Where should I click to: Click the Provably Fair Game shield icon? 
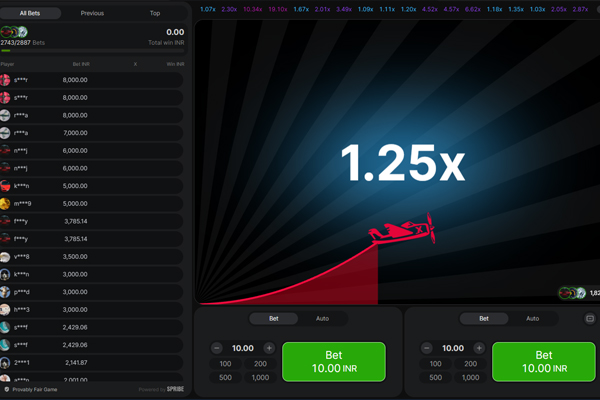click(x=7, y=389)
